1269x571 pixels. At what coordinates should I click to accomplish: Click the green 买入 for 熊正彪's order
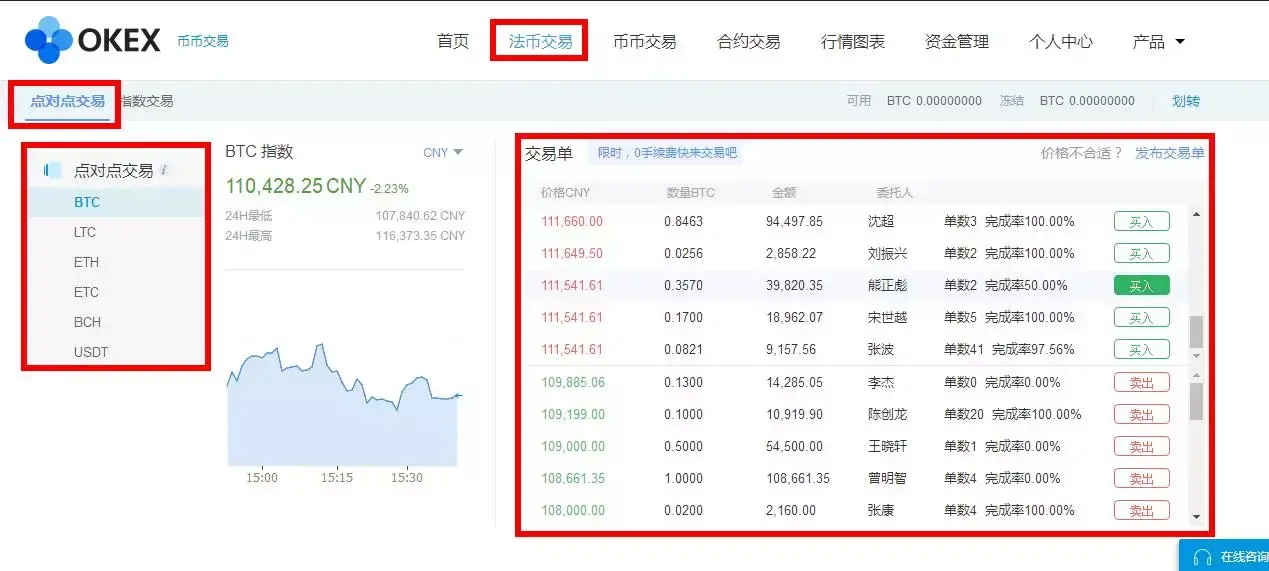click(x=1141, y=286)
